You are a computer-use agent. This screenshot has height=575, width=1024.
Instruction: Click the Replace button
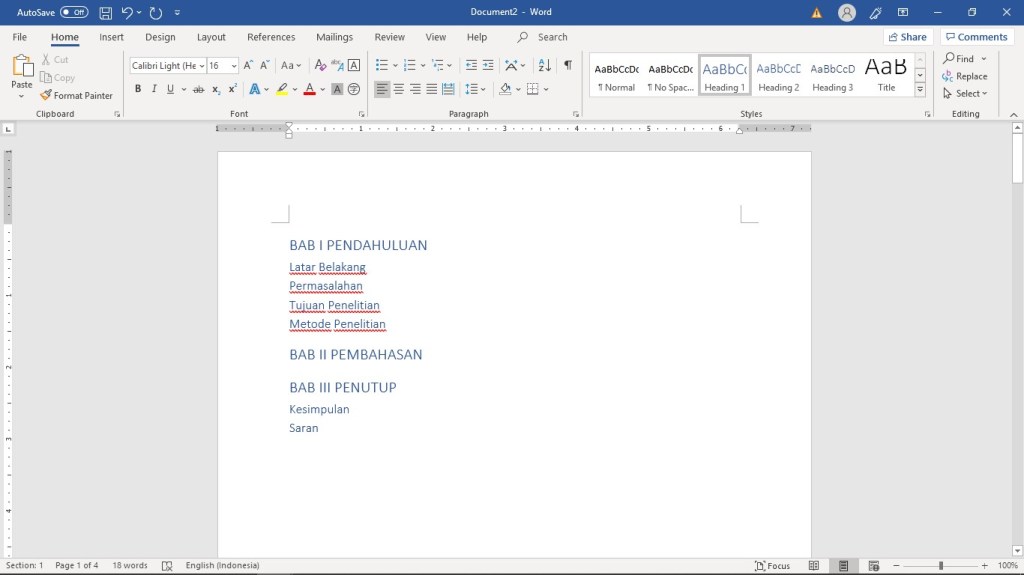(x=964, y=76)
